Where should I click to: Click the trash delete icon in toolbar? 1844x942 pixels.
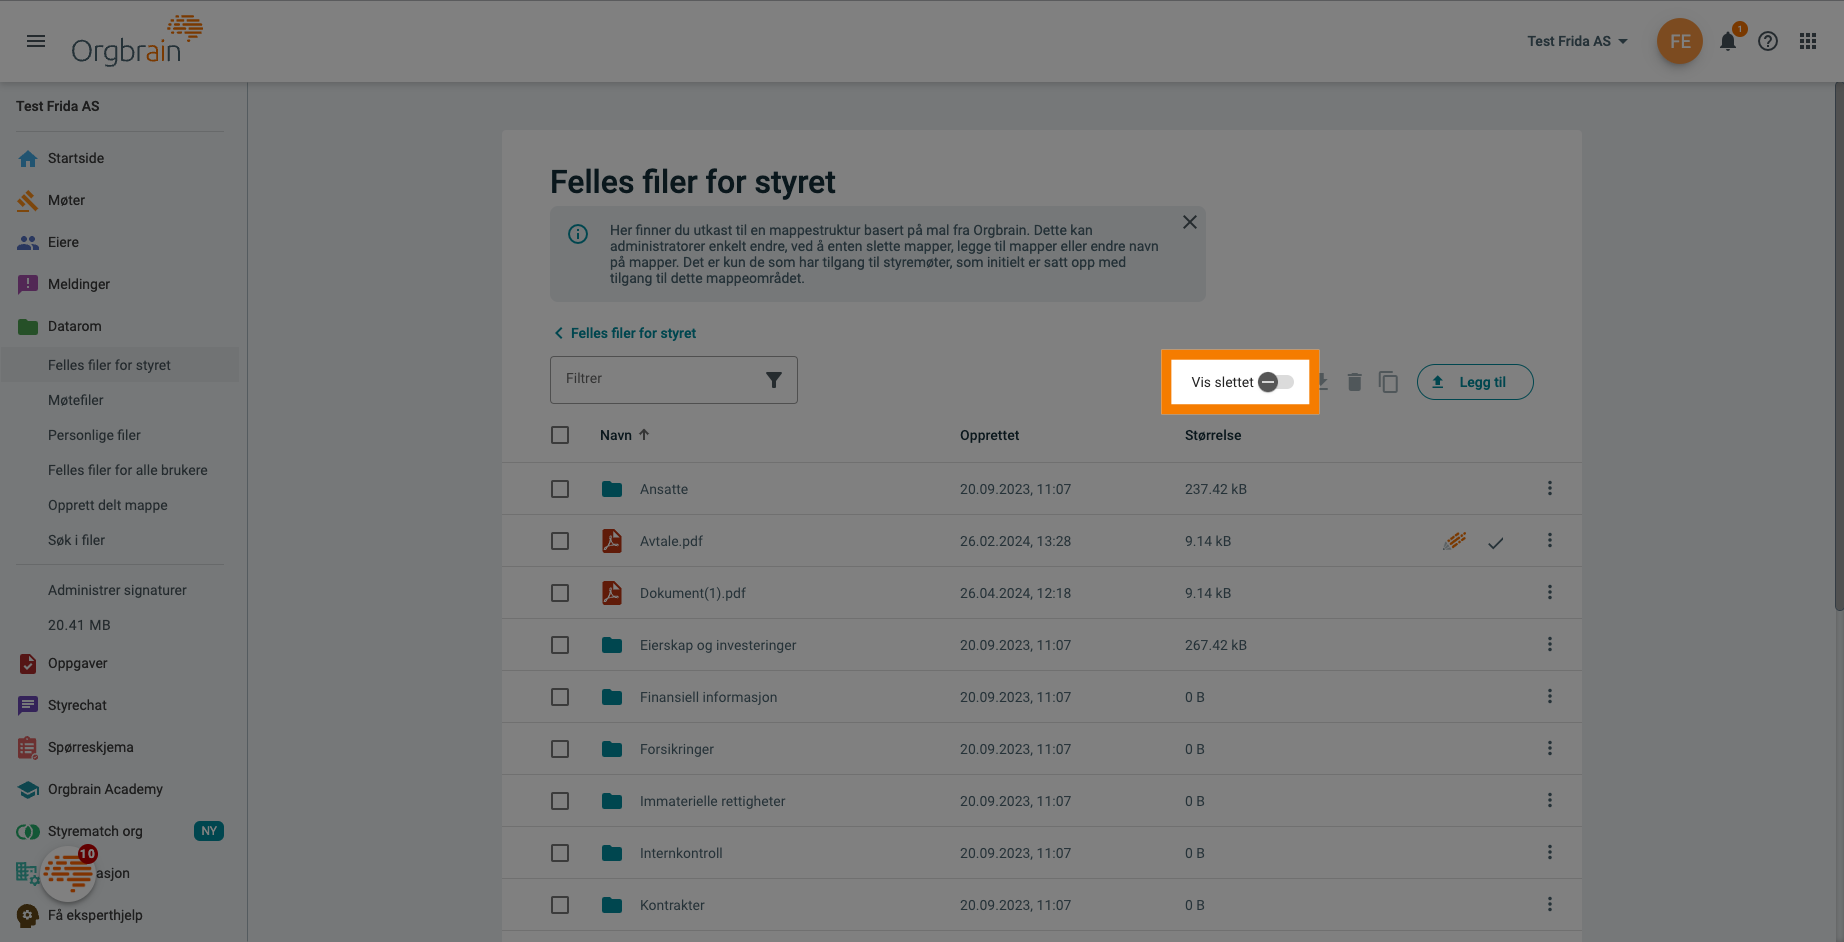1354,382
